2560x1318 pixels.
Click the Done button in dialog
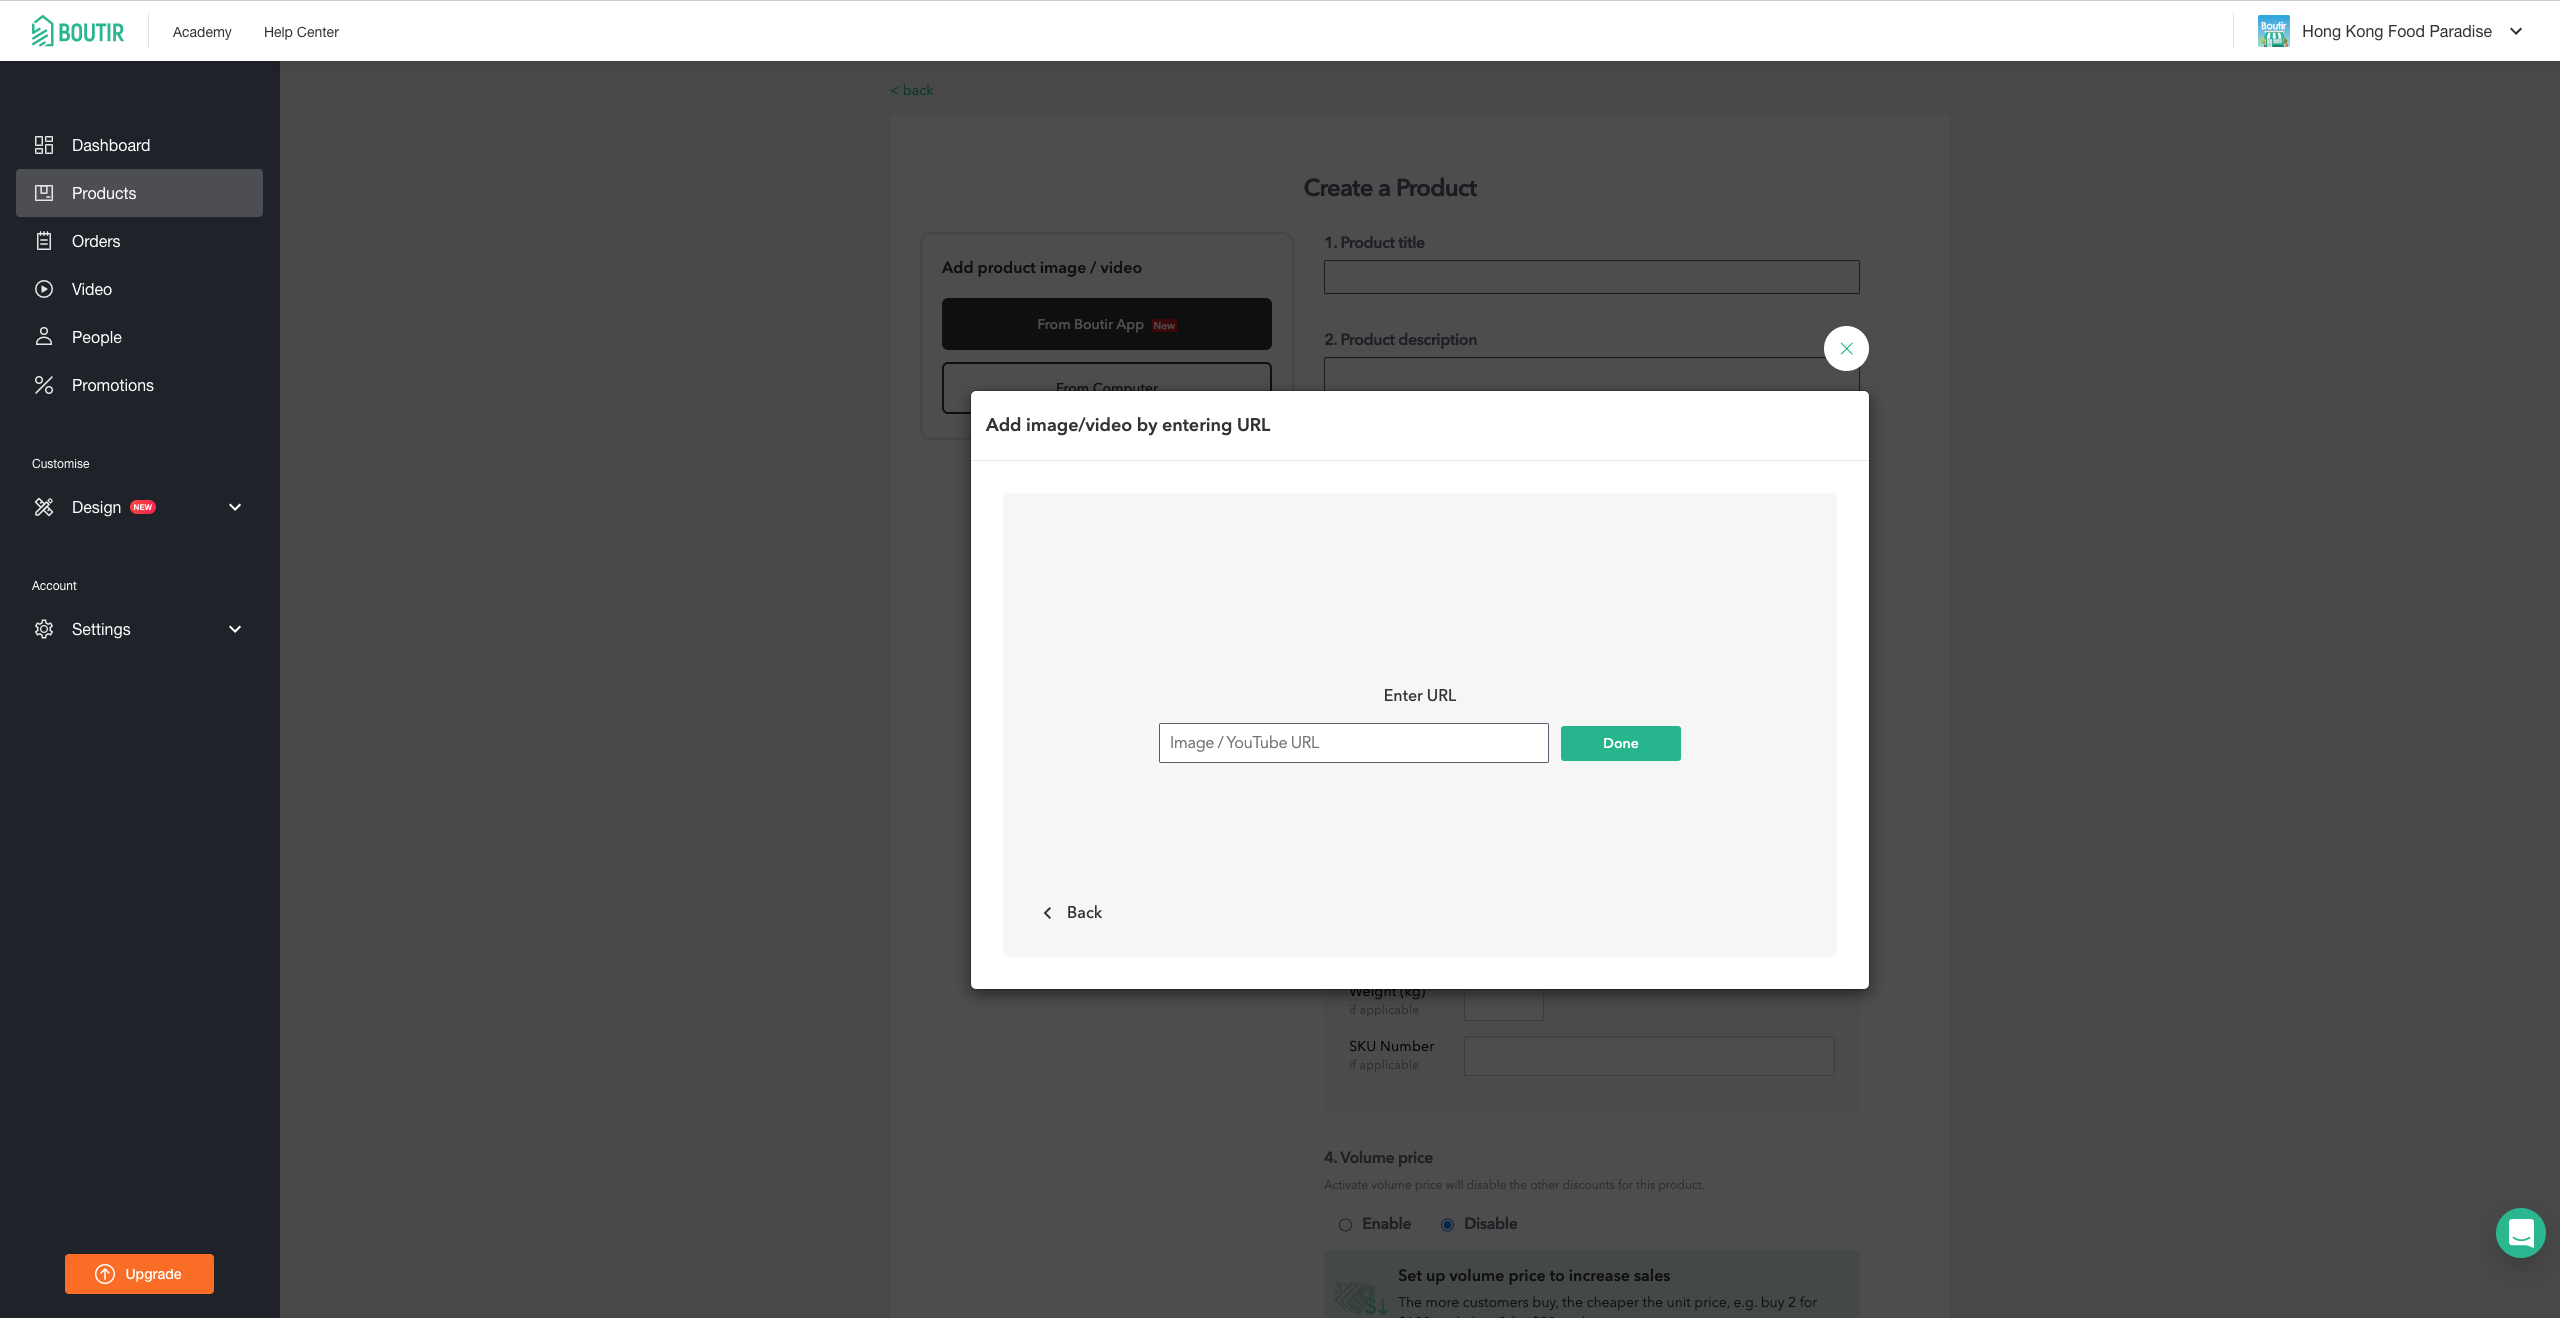1620,743
